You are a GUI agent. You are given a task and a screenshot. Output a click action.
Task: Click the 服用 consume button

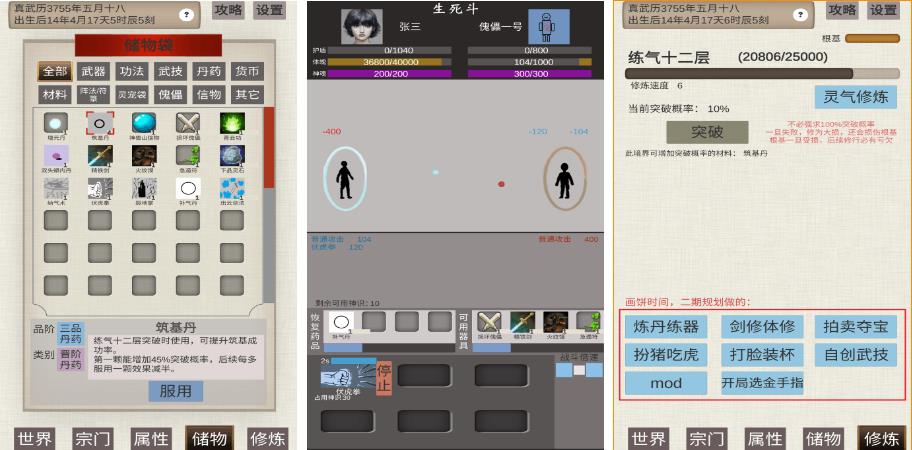click(x=175, y=391)
